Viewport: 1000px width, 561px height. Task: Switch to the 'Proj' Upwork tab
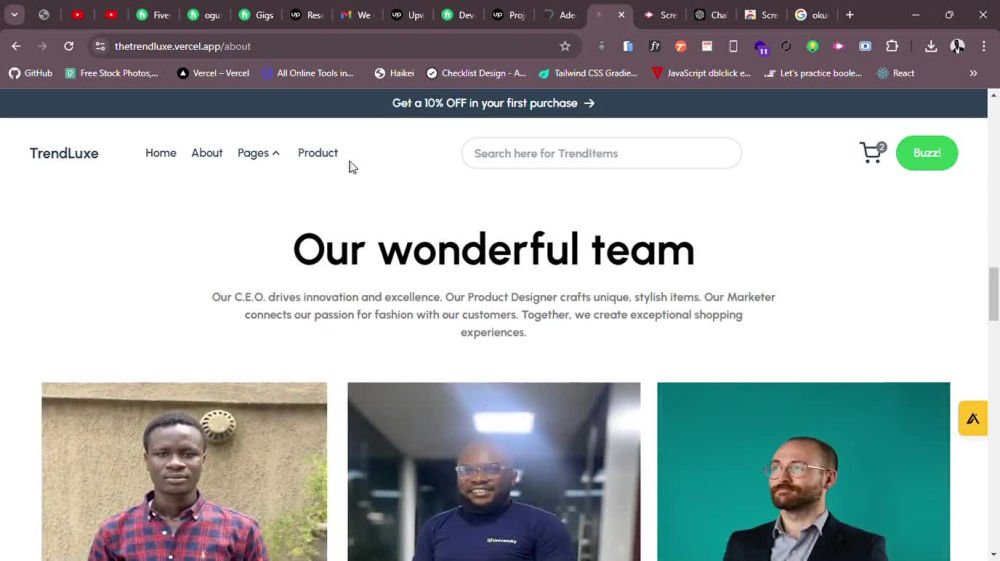(508, 15)
